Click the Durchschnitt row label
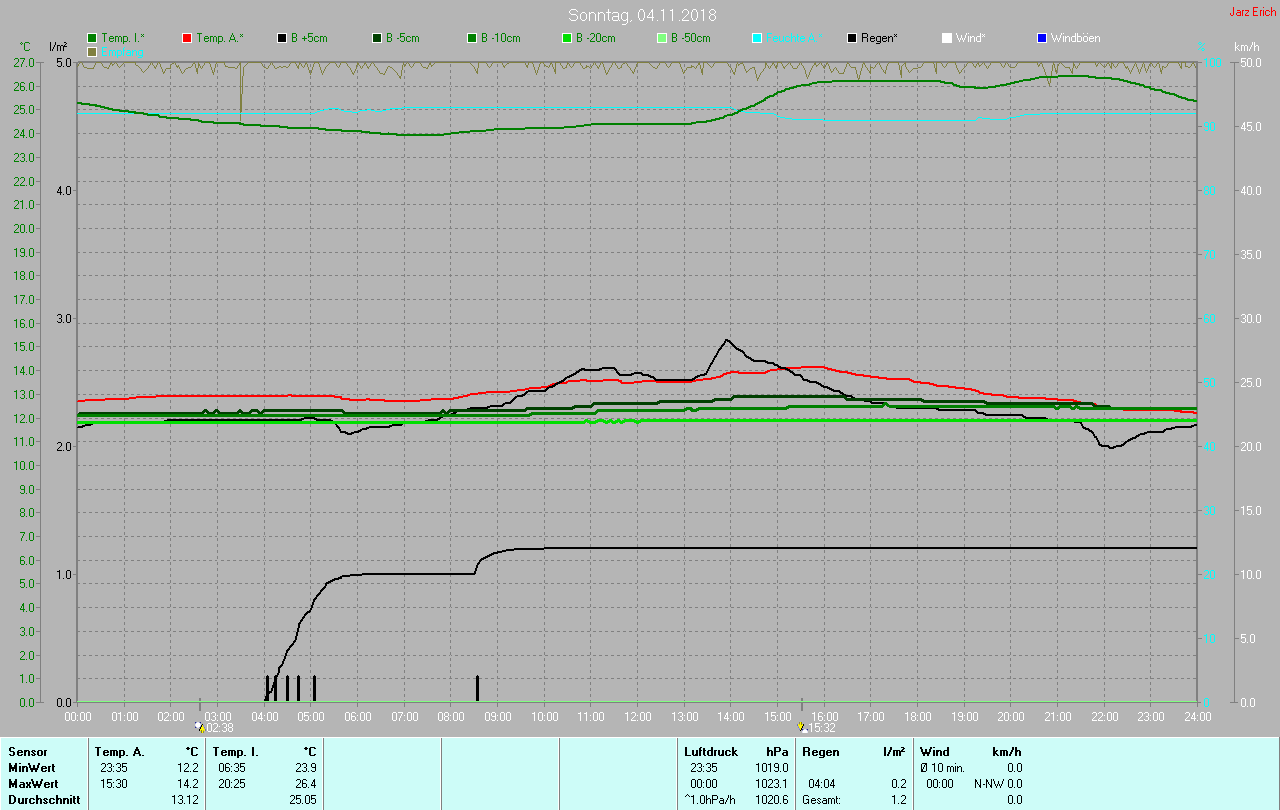 (x=42, y=800)
